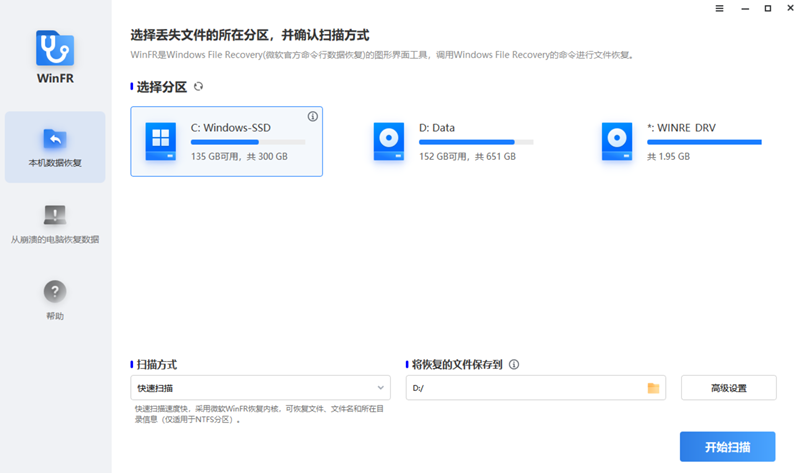Browse for save folder with folder icon
The height and width of the screenshot is (473, 800).
pyautogui.click(x=654, y=388)
